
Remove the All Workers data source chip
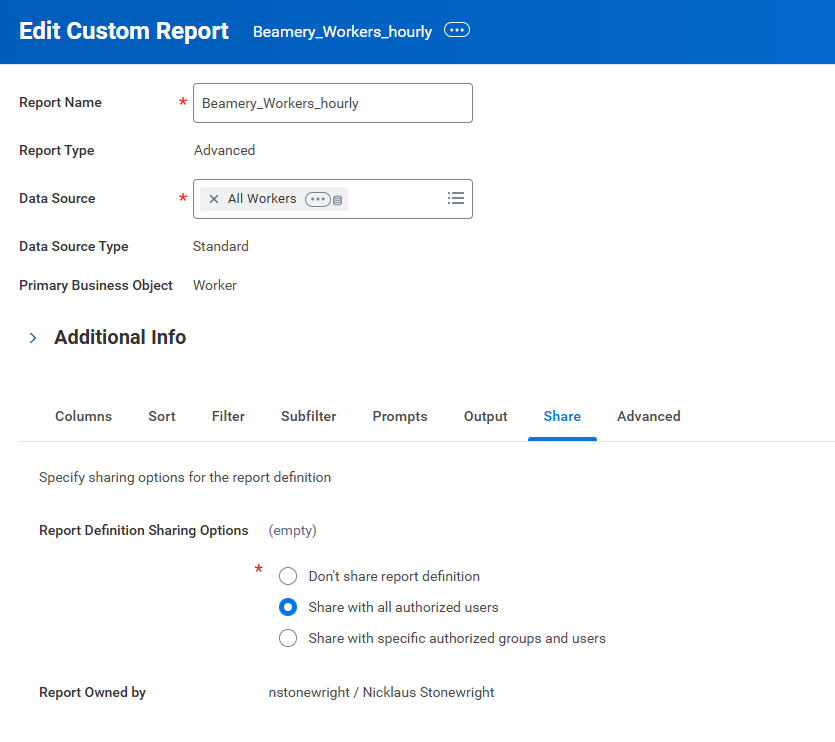(213, 199)
